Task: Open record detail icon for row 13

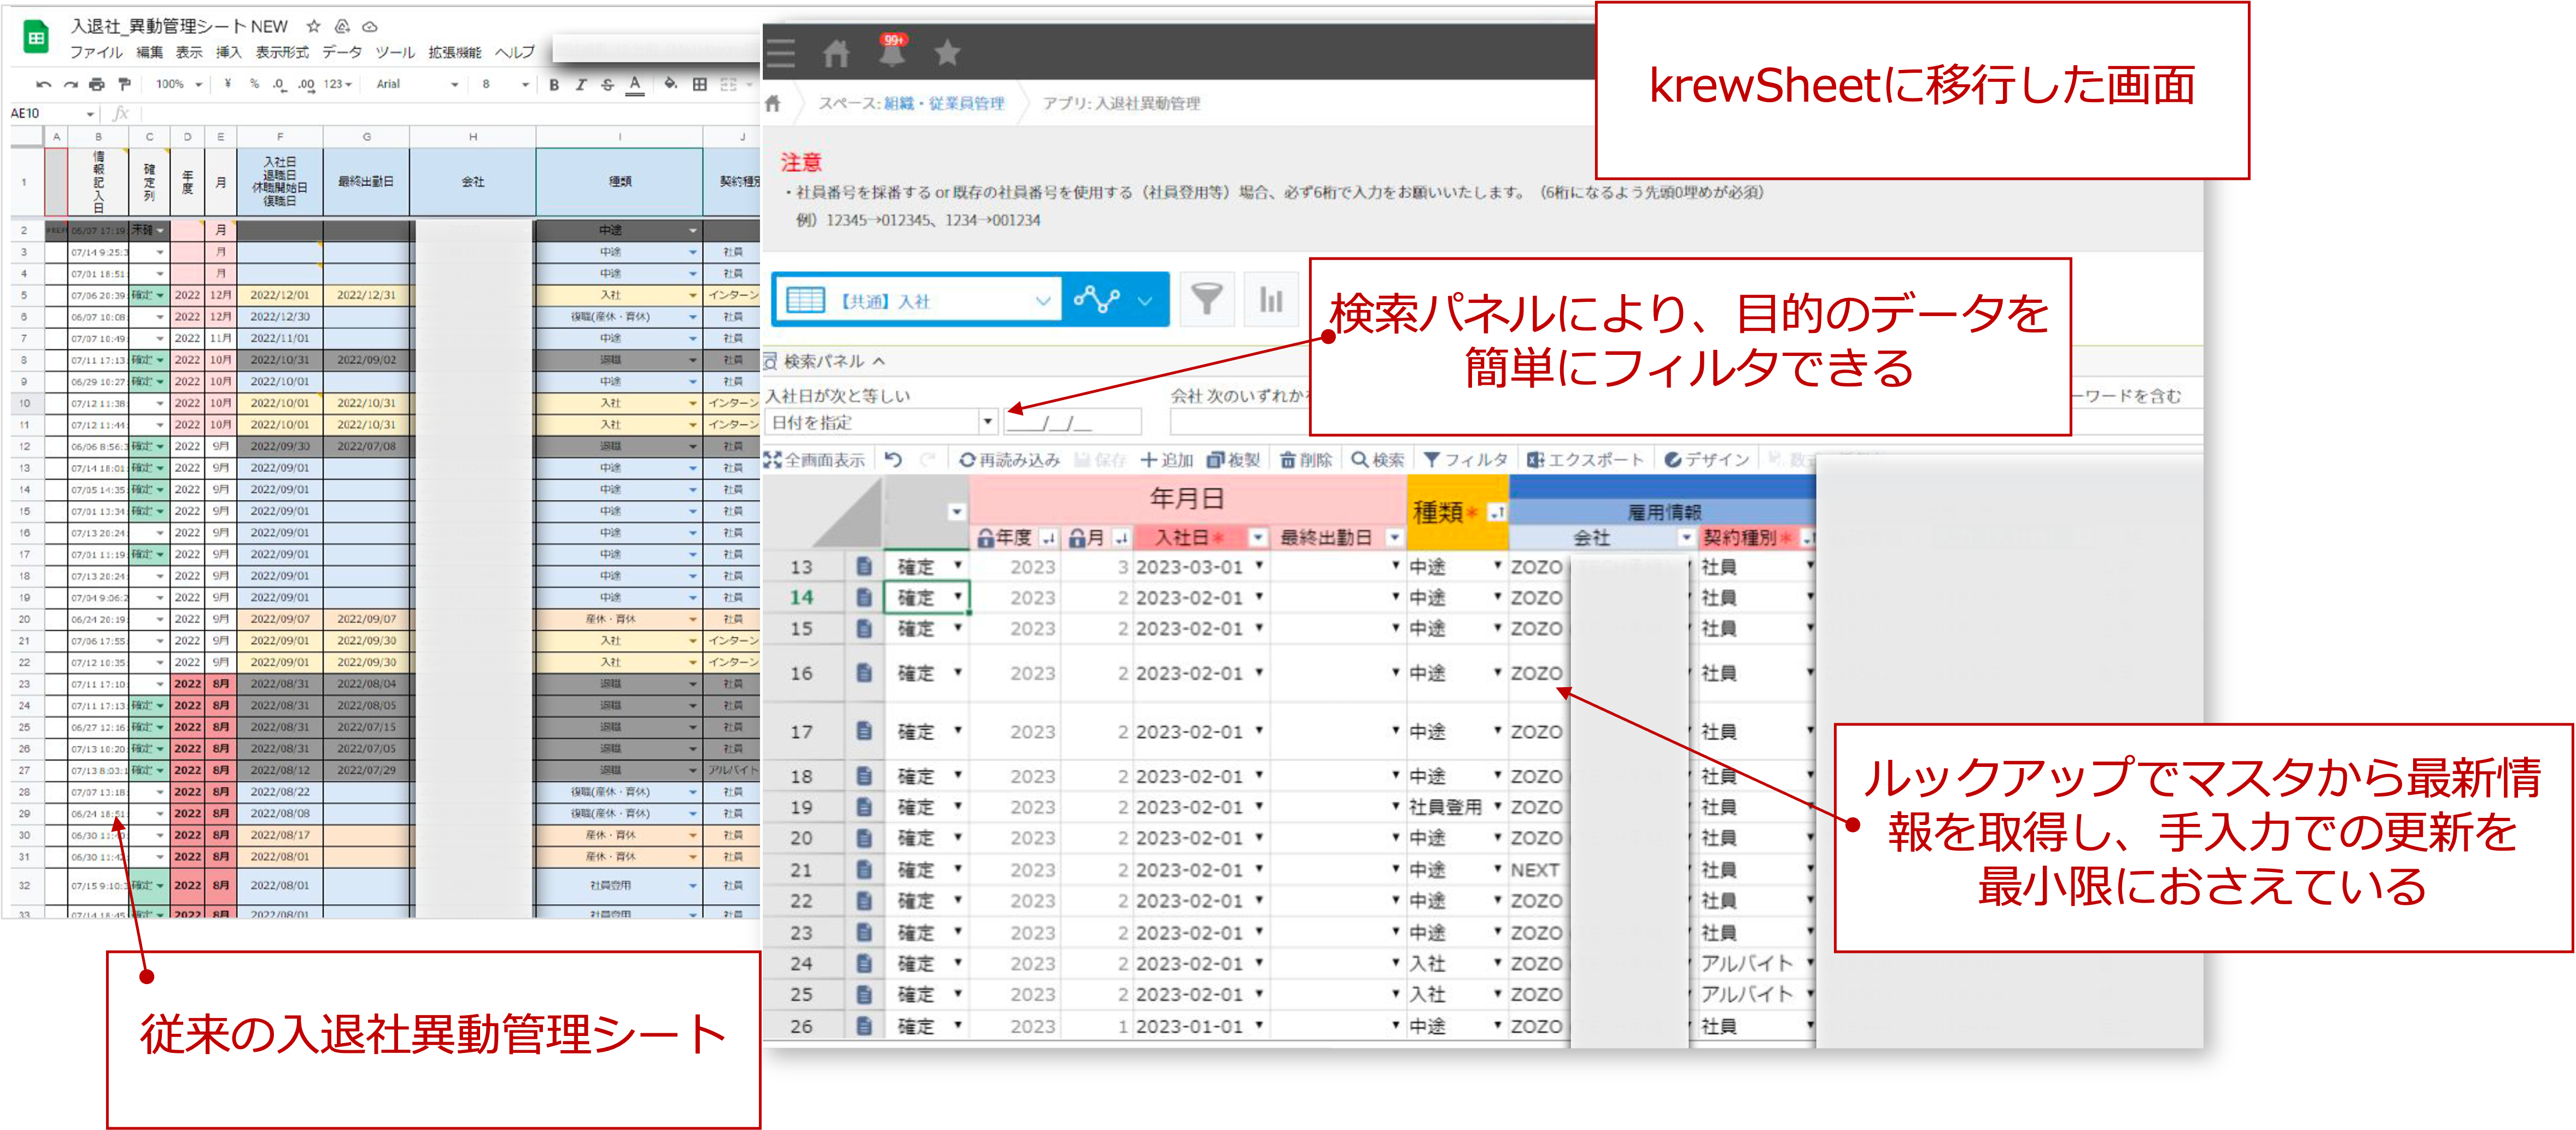Action: point(864,567)
